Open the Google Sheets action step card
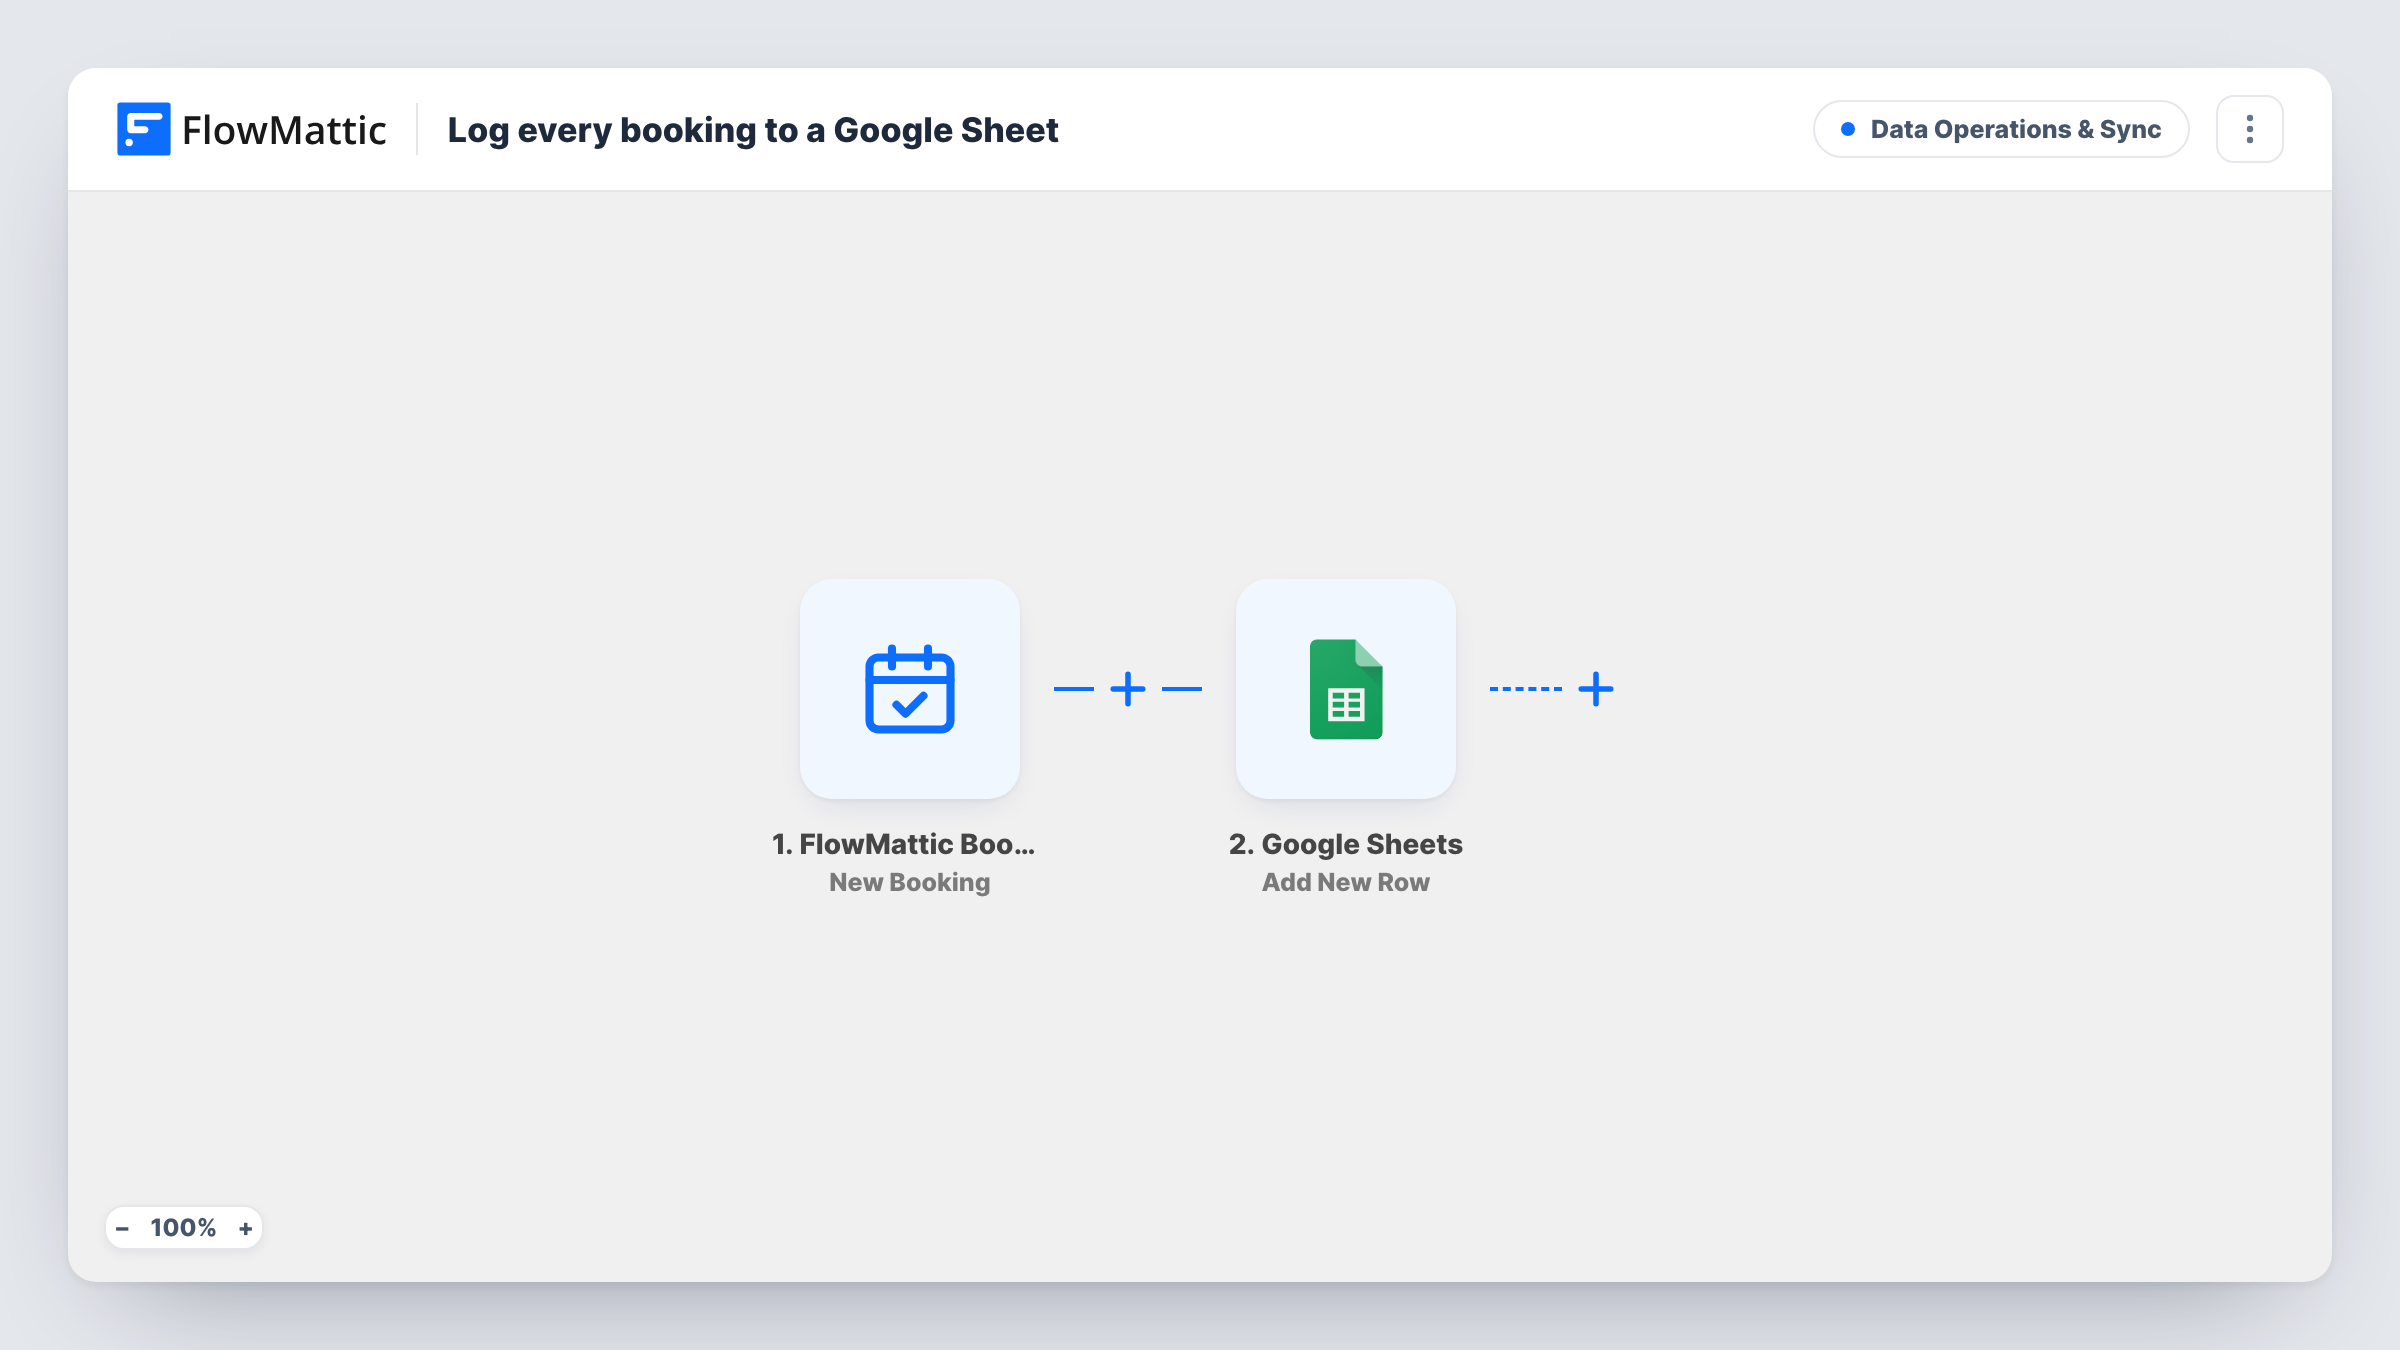The width and height of the screenshot is (2400, 1350). [1346, 689]
